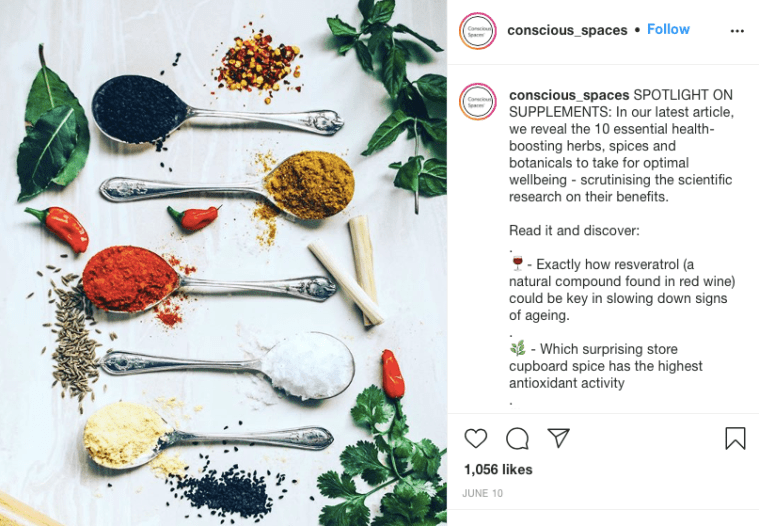Follow the conscious_spaces account
The height and width of the screenshot is (526, 759).
point(668,30)
